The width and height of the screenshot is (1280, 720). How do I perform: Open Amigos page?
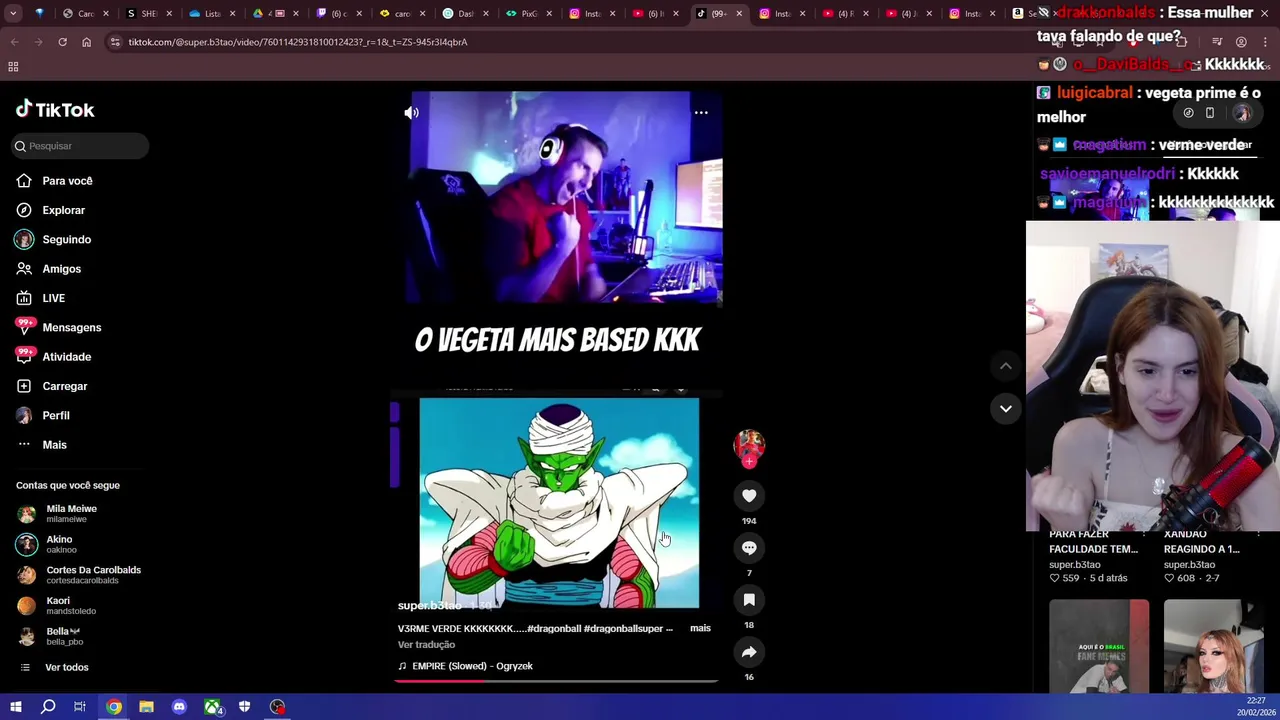(61, 269)
